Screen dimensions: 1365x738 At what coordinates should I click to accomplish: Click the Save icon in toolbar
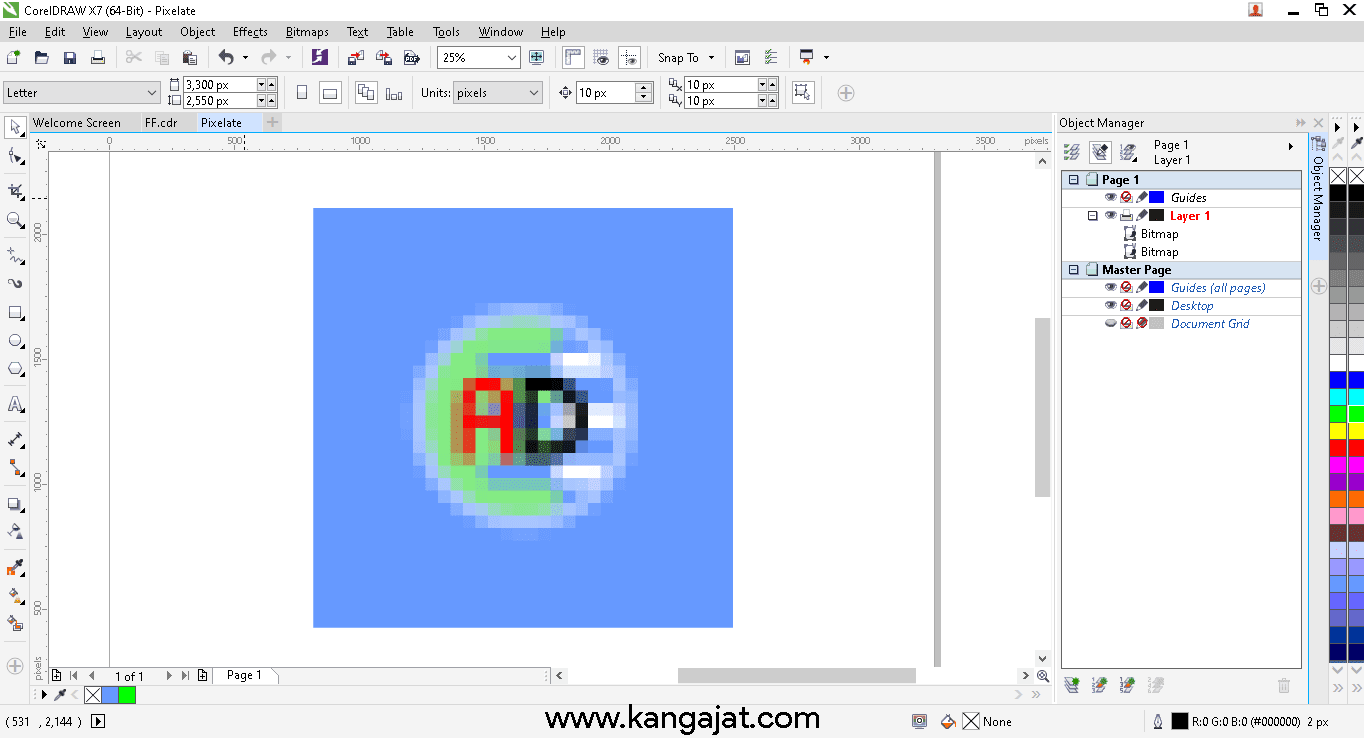(70, 58)
